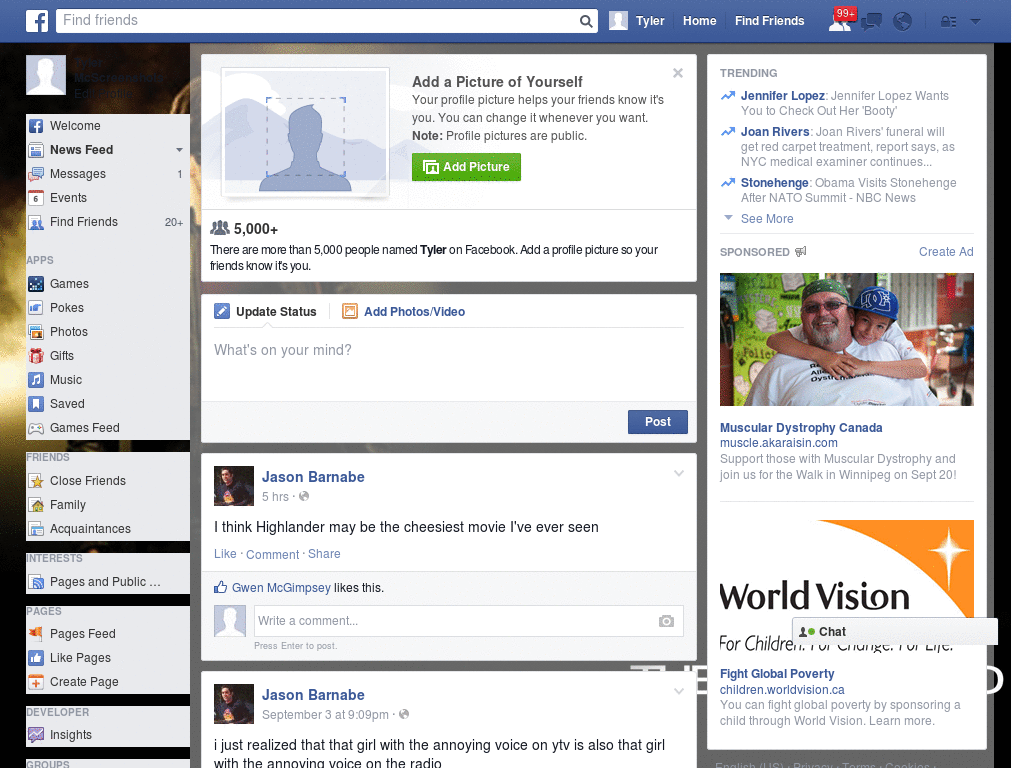Click Home in the top bar
The width and height of the screenshot is (1024, 768).
click(x=699, y=21)
